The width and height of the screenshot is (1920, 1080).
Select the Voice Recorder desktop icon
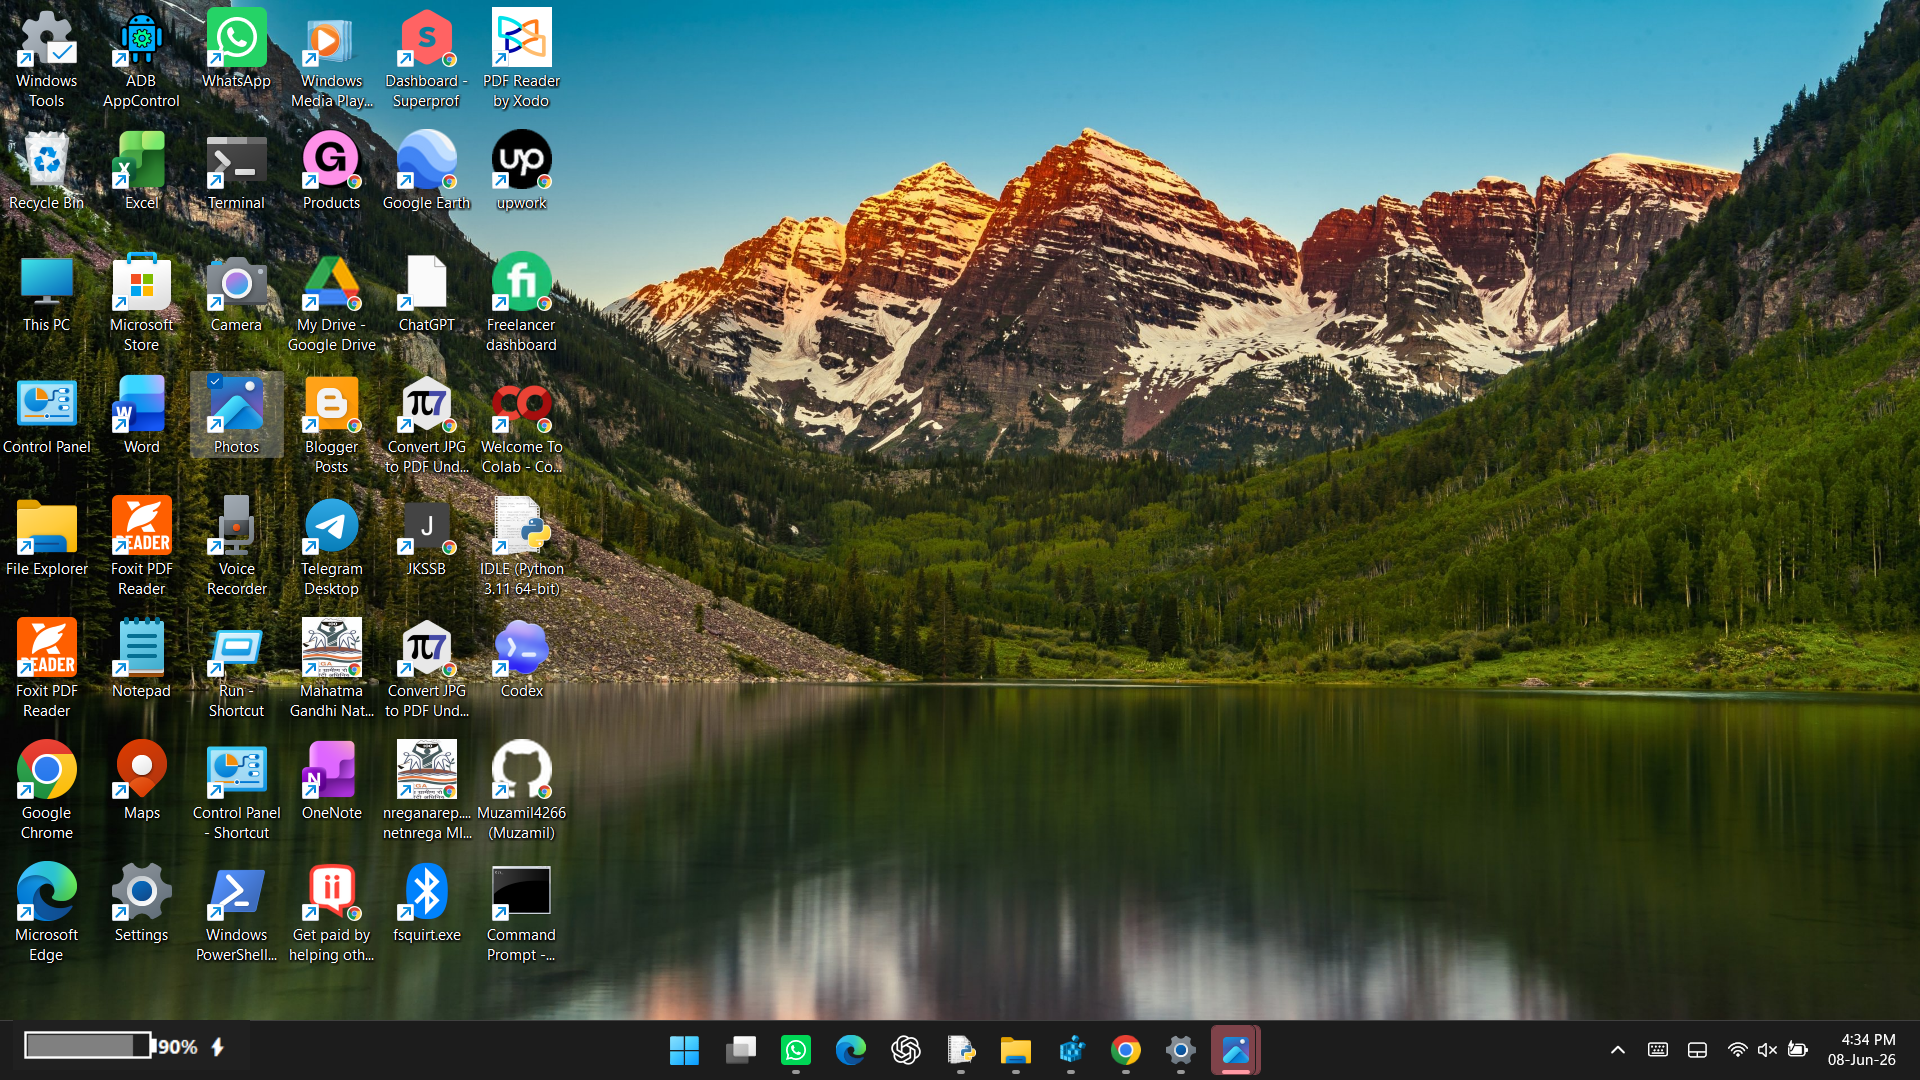tap(236, 548)
